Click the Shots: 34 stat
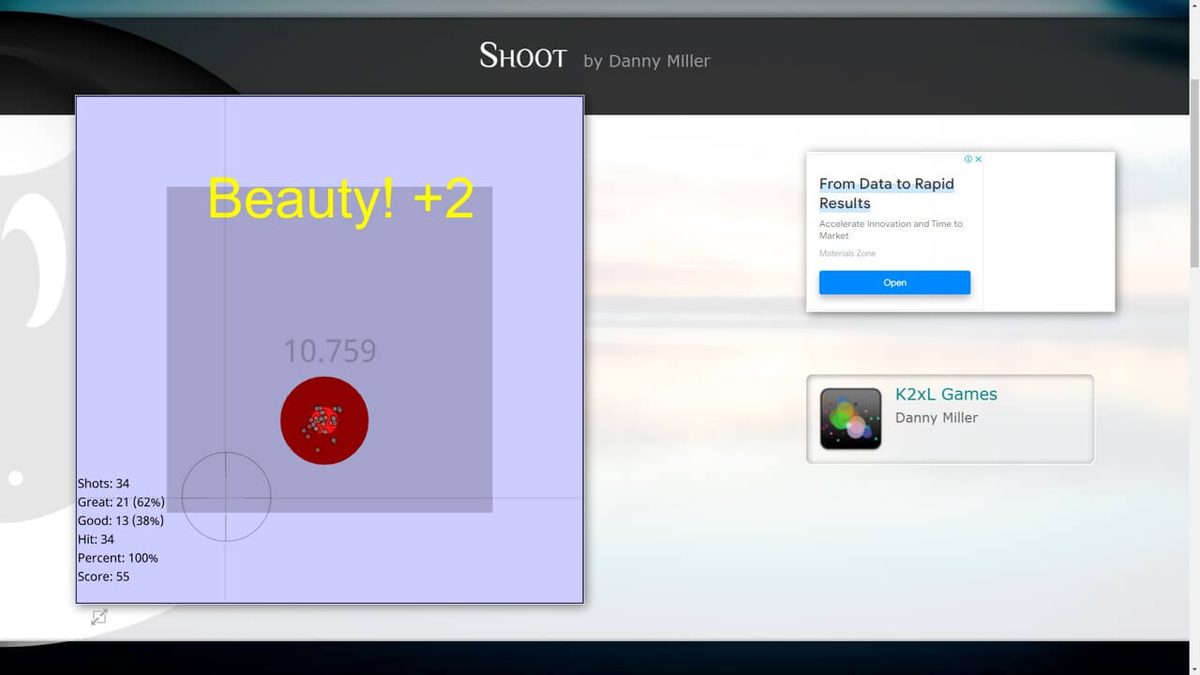Screen dimensions: 1200x675 pos(104,484)
